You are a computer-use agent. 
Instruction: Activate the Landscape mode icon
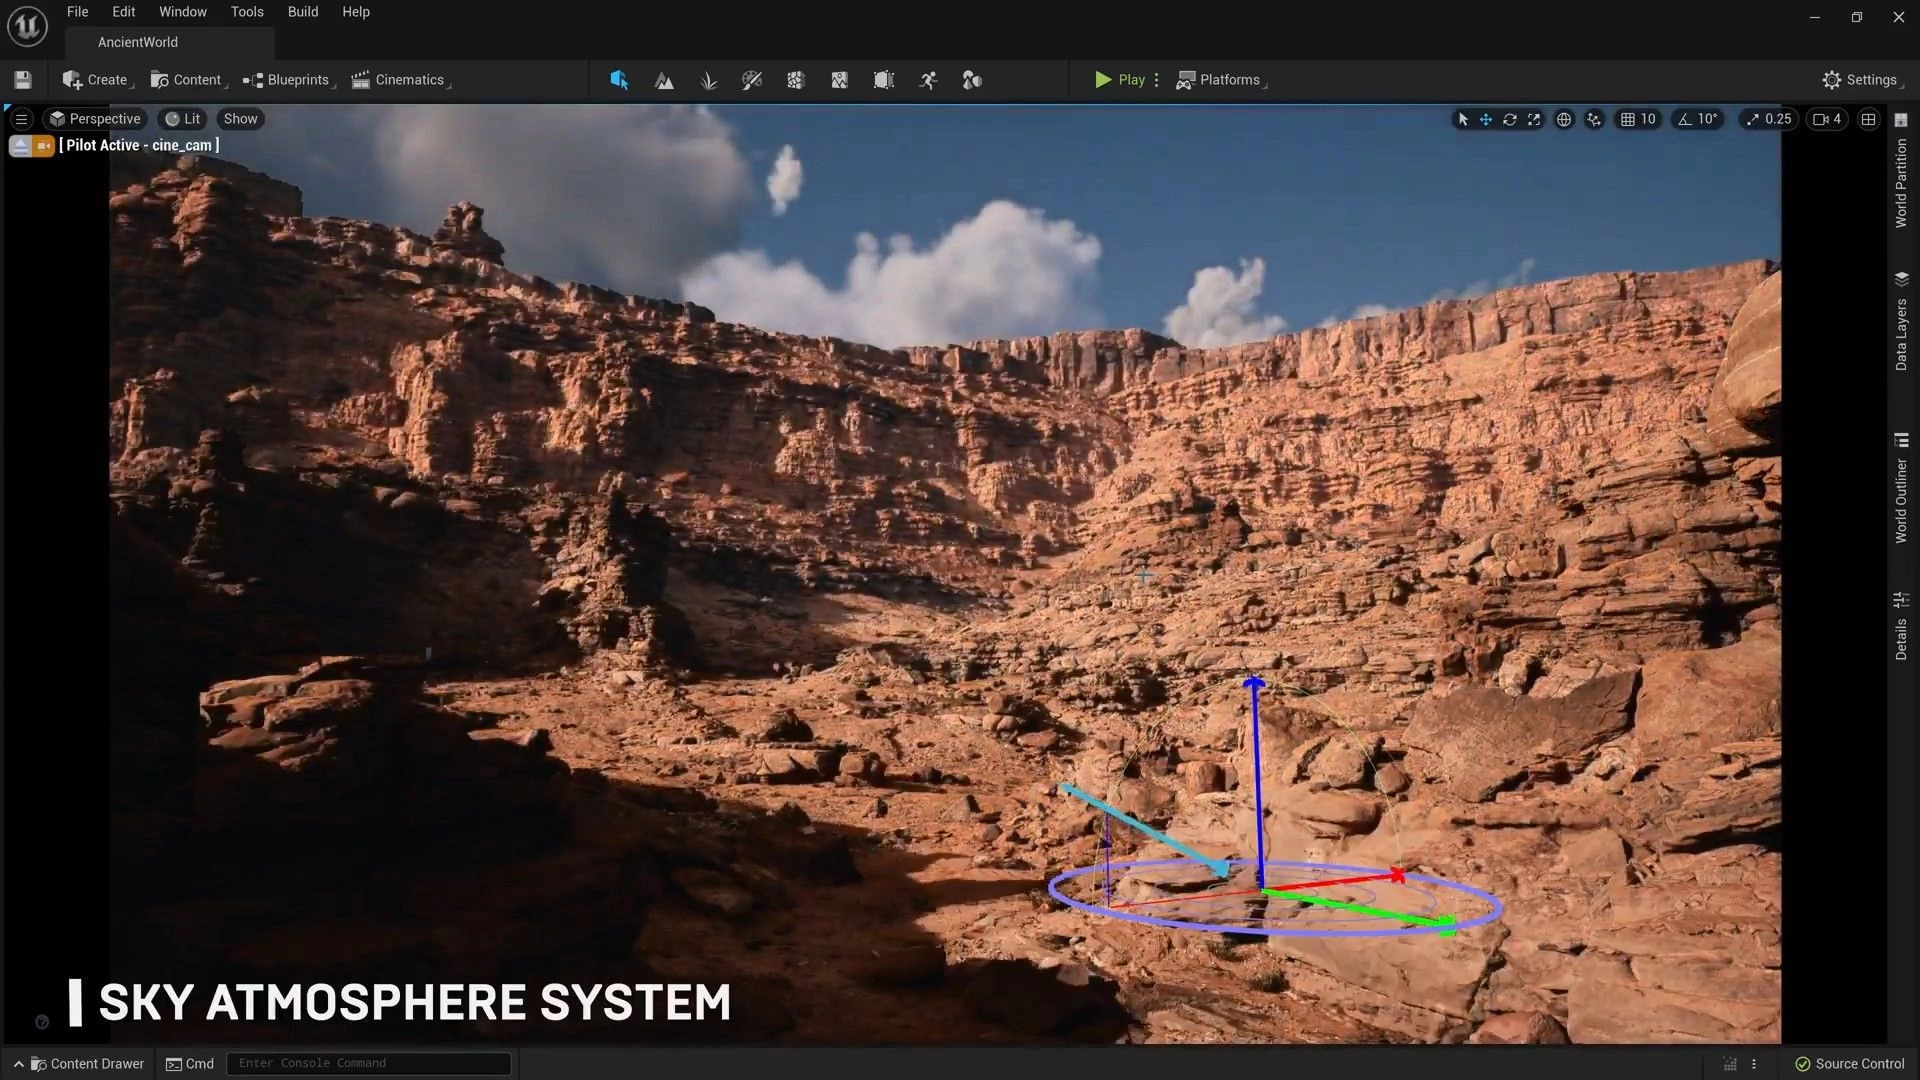pyautogui.click(x=664, y=80)
